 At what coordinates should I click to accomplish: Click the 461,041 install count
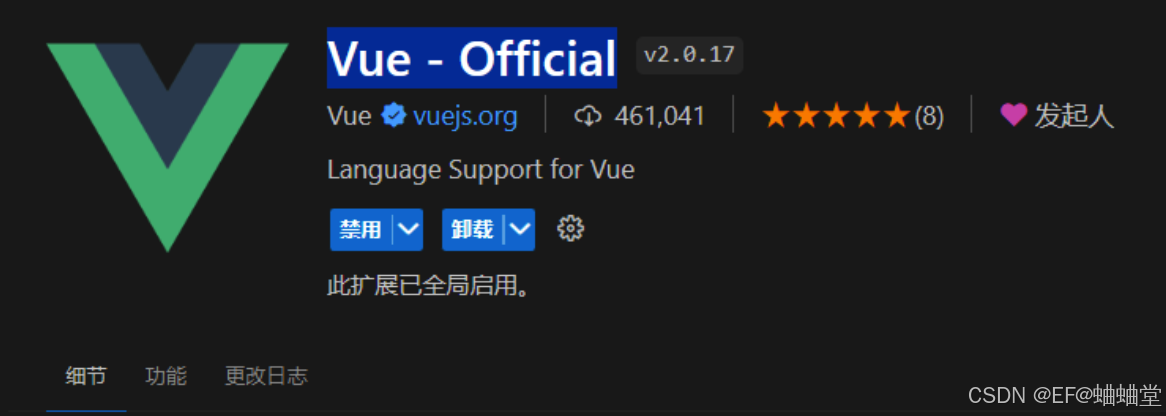coord(660,116)
